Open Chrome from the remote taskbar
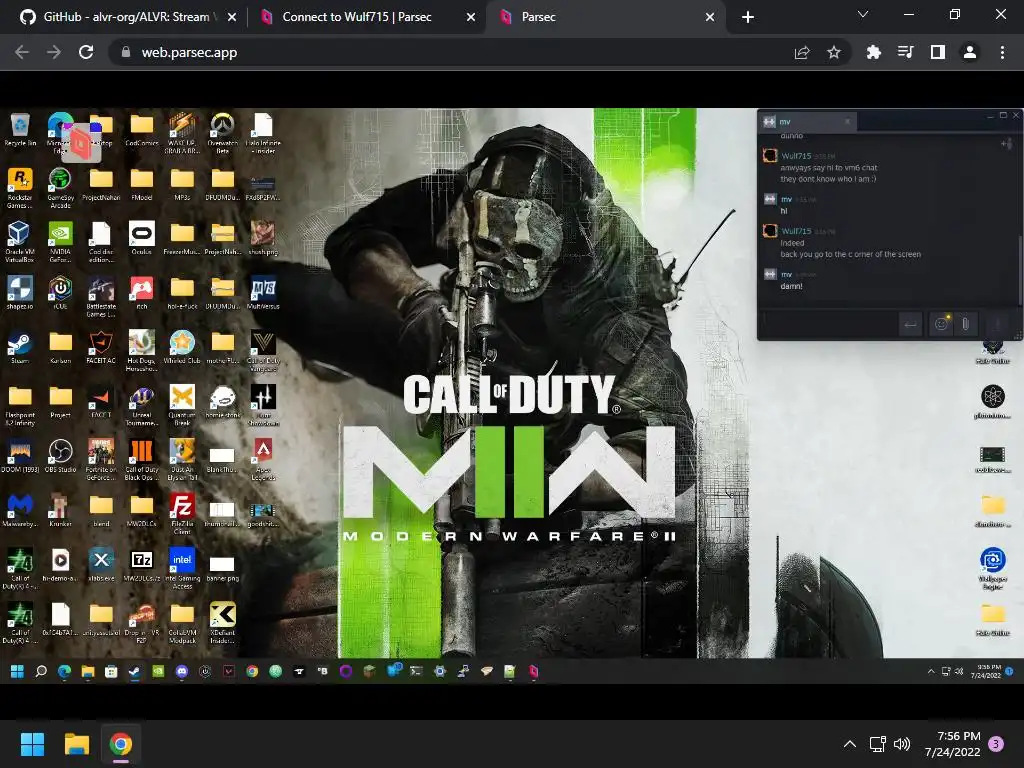The height and width of the screenshot is (768, 1024). point(252,671)
